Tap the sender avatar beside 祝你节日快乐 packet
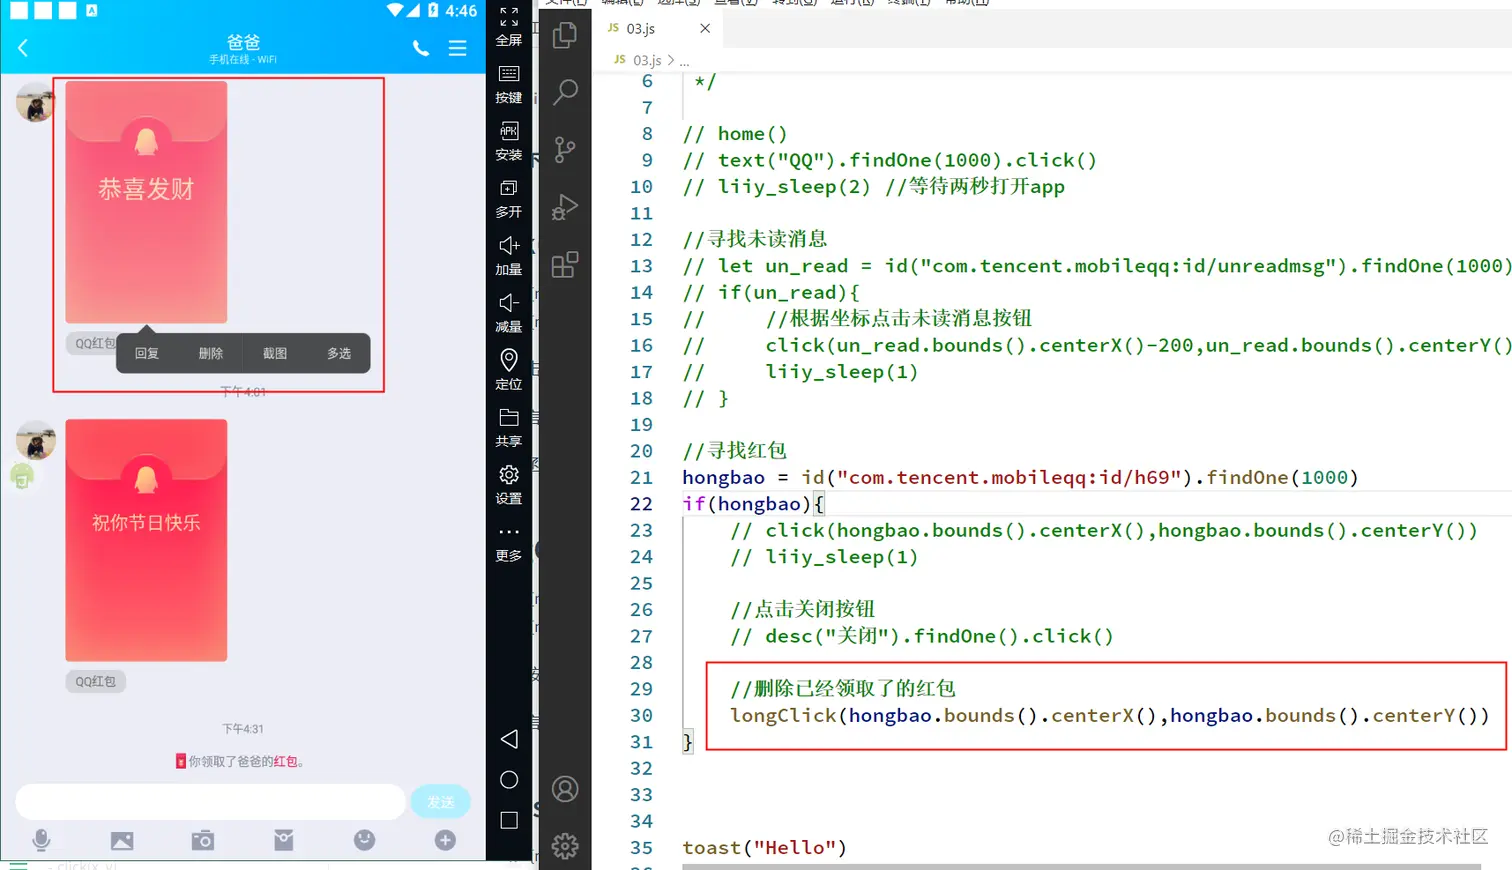This screenshot has height=870, width=1512. click(x=35, y=440)
